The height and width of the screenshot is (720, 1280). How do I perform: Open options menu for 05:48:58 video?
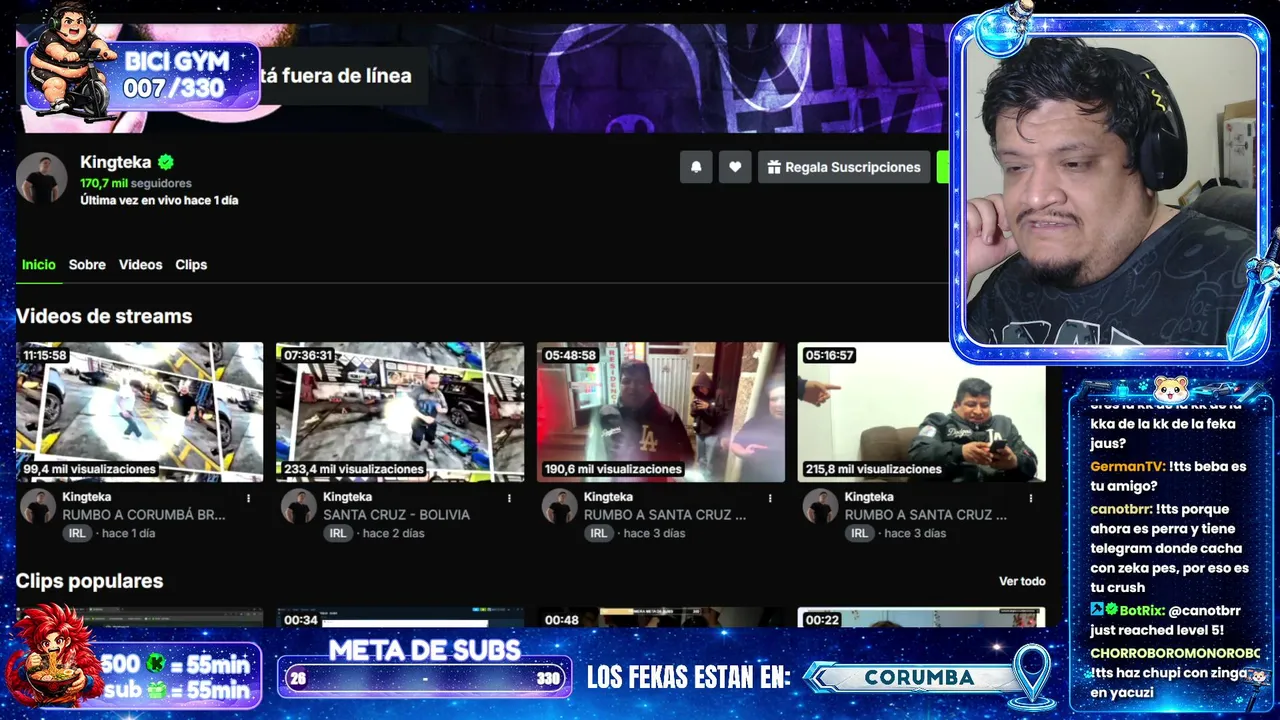[770, 498]
